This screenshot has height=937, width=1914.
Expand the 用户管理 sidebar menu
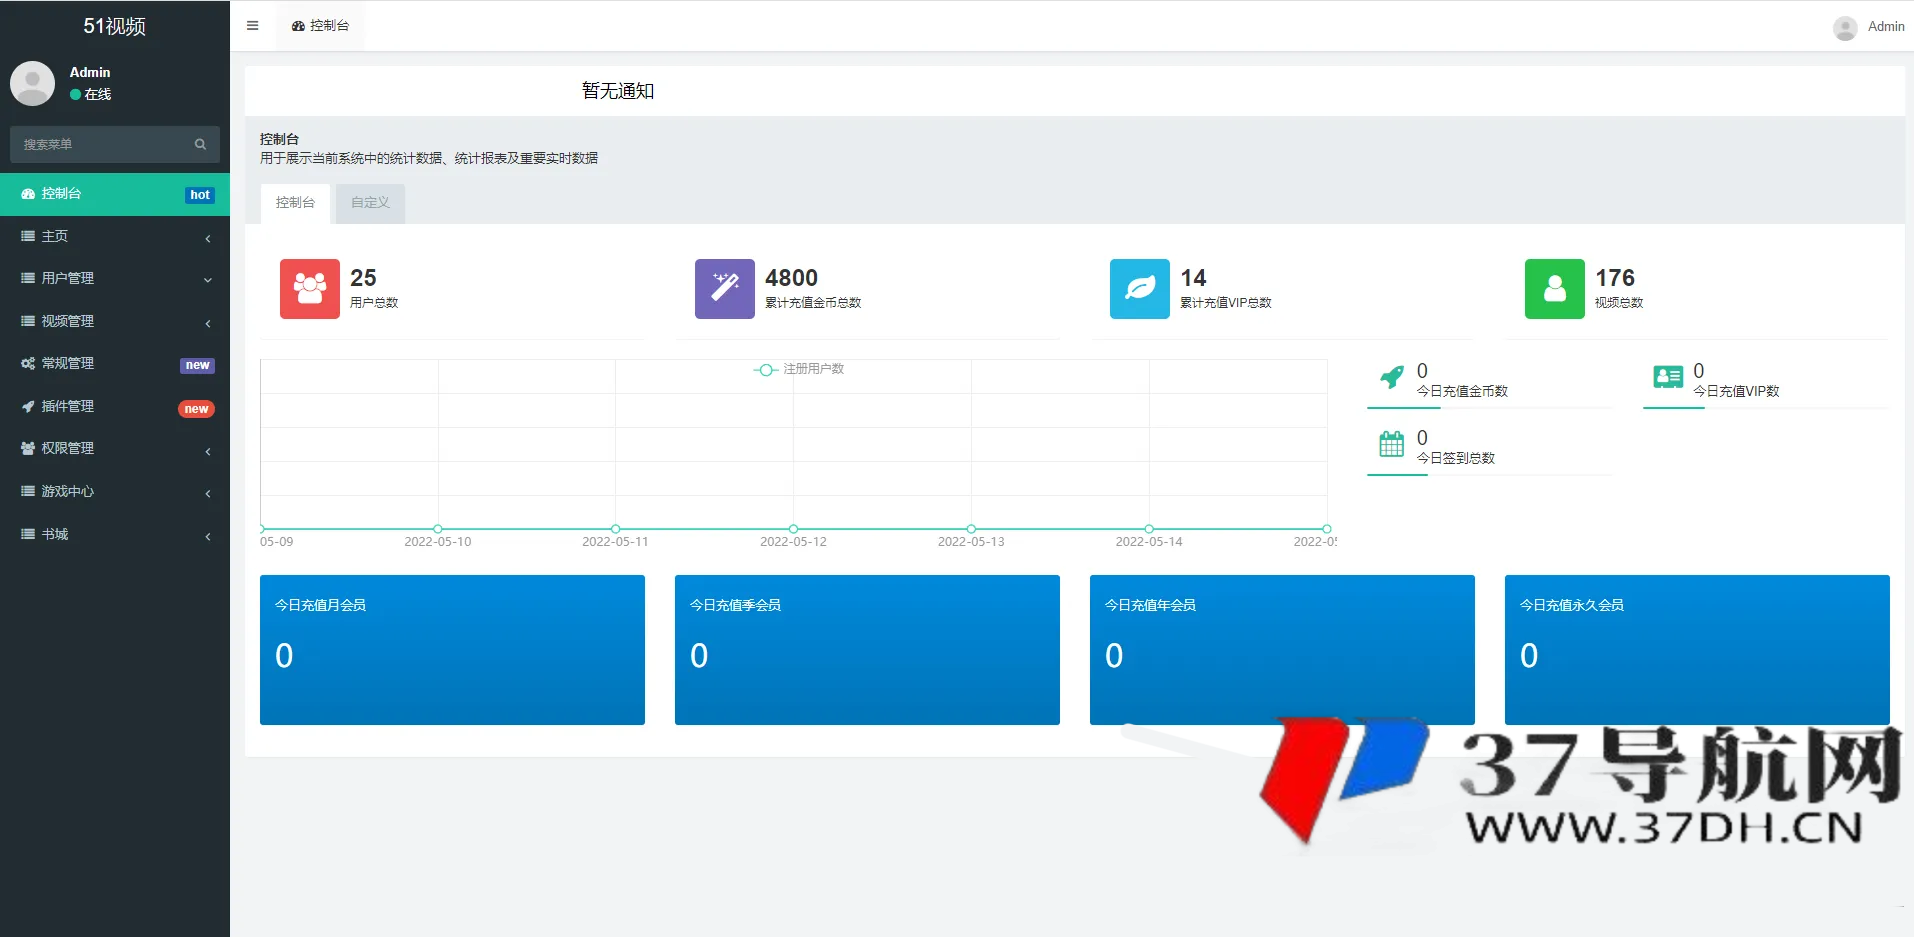click(x=115, y=278)
